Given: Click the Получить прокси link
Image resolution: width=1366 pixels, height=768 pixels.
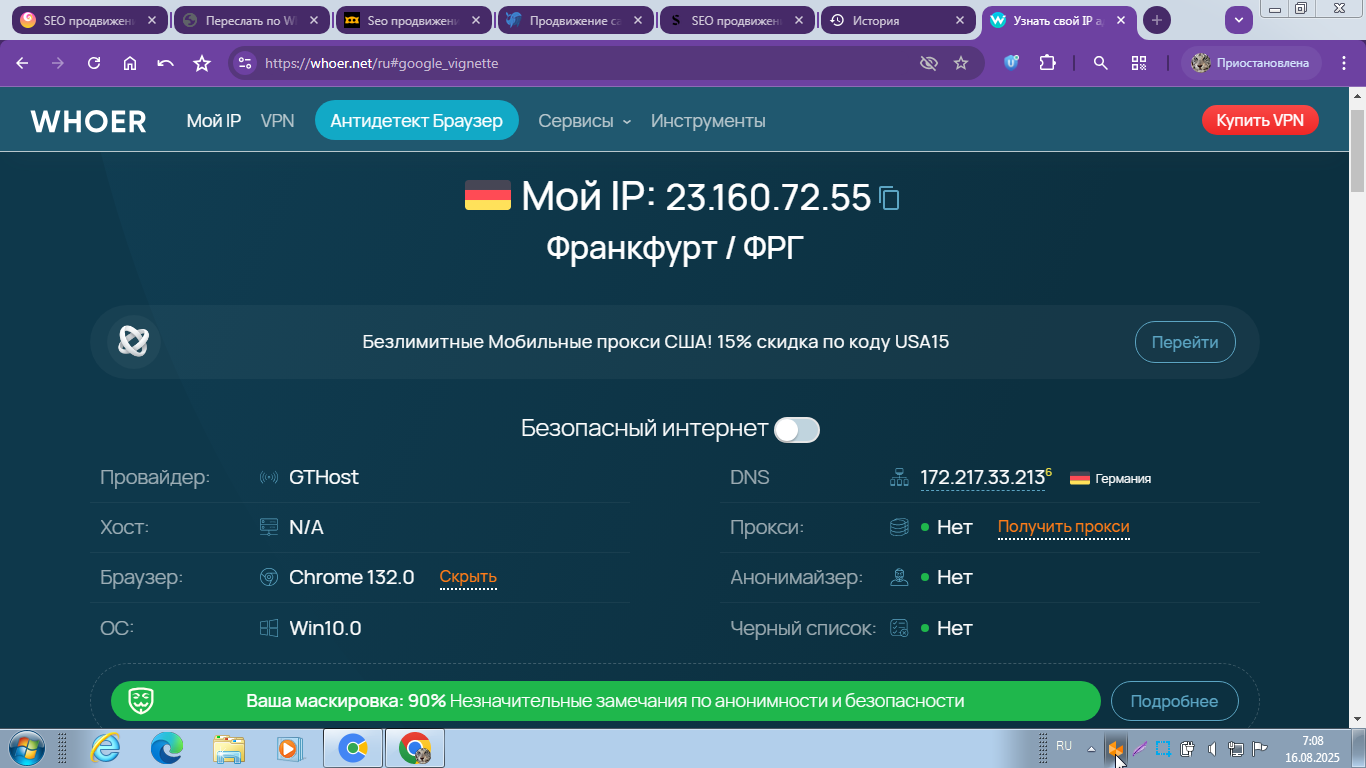Looking at the screenshot, I should coord(1064,527).
